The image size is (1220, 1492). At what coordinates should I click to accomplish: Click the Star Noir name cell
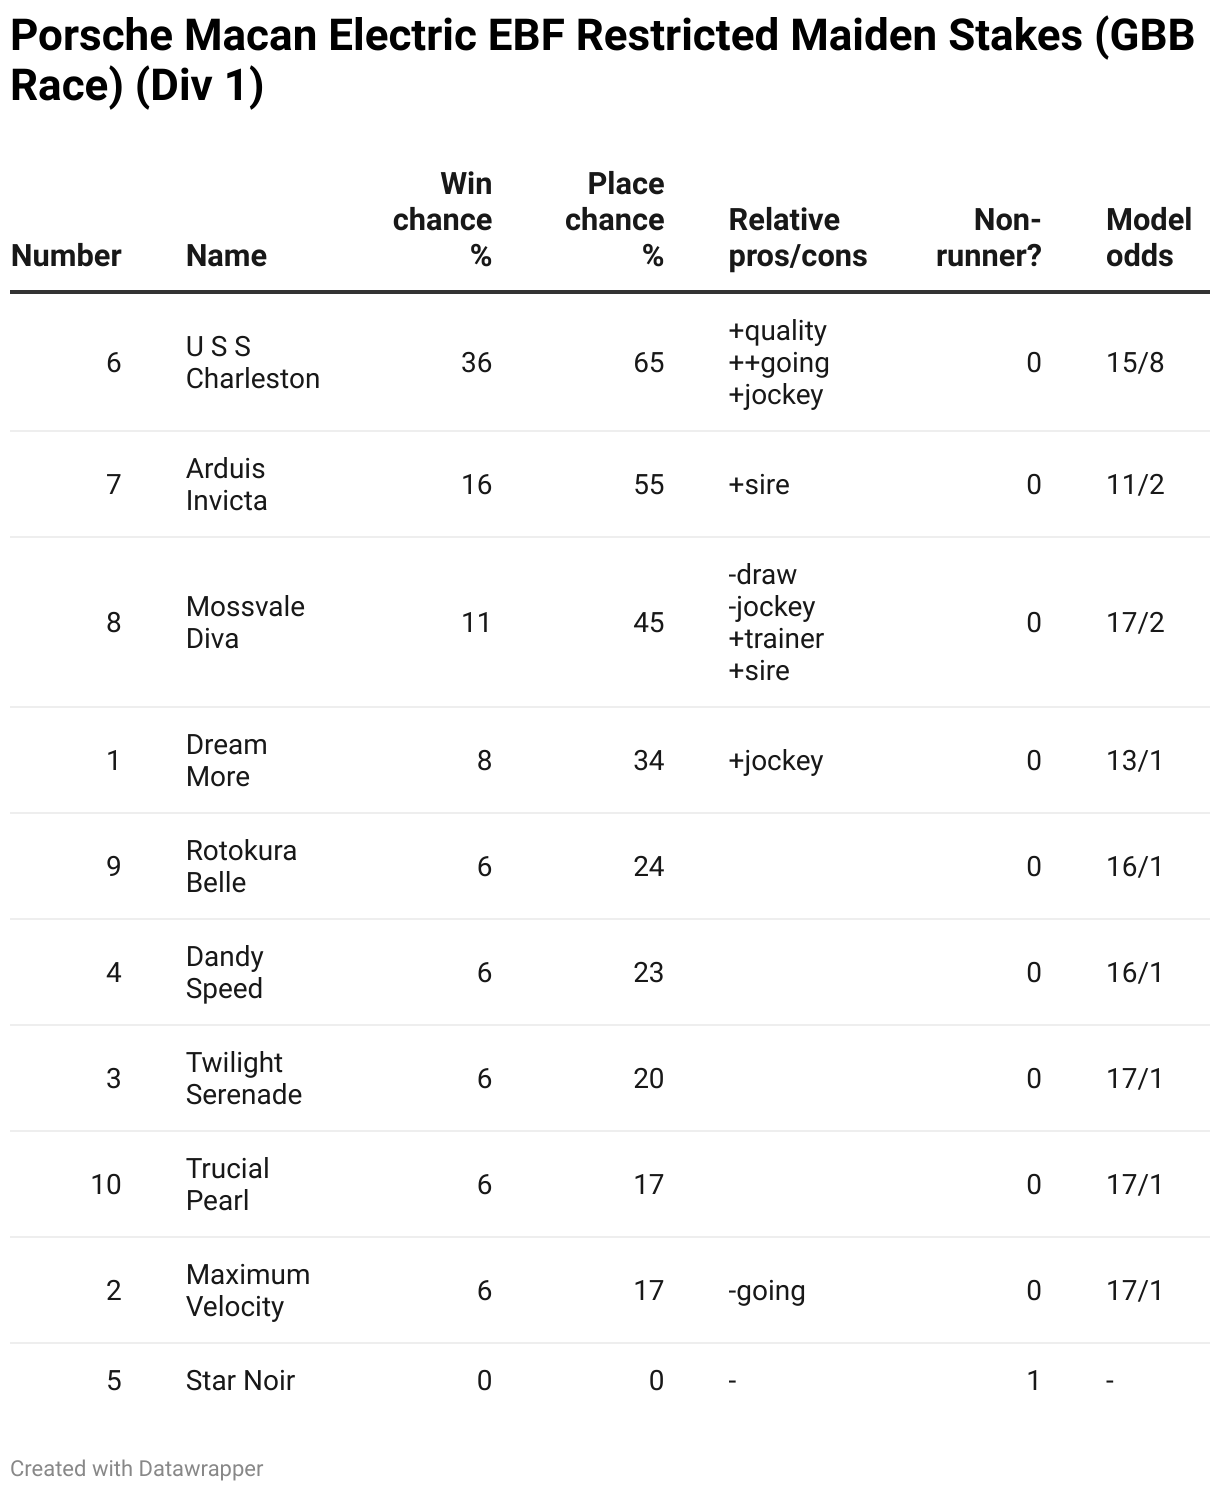tap(240, 1380)
